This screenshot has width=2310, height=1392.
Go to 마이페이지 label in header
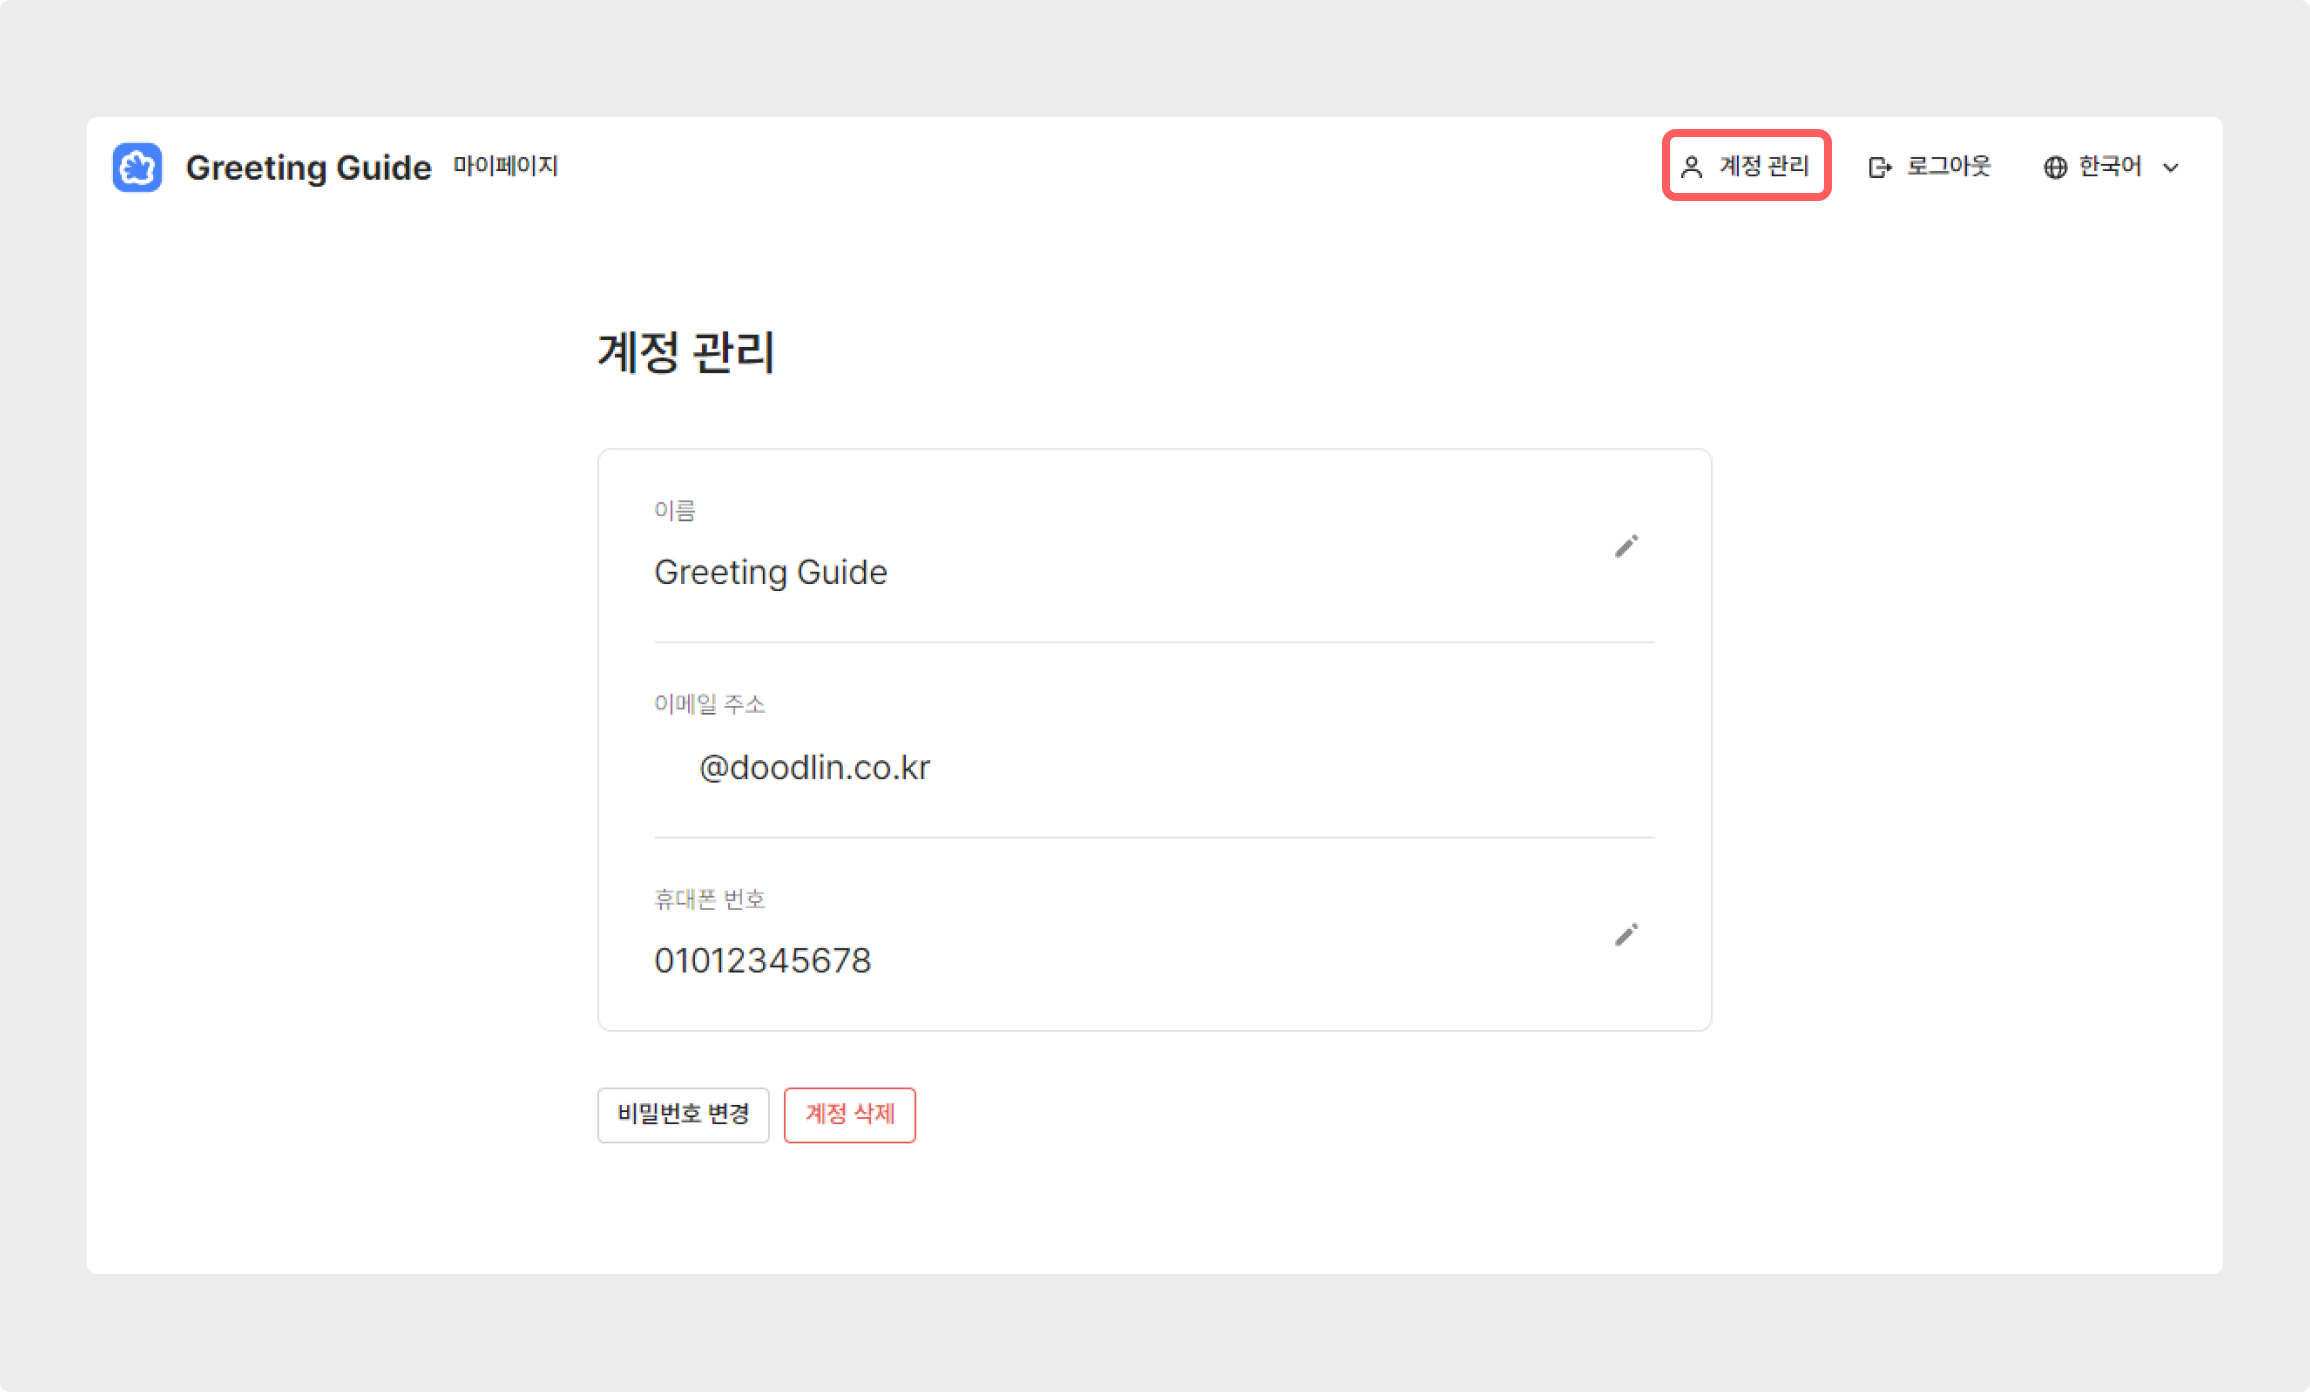coord(506,166)
